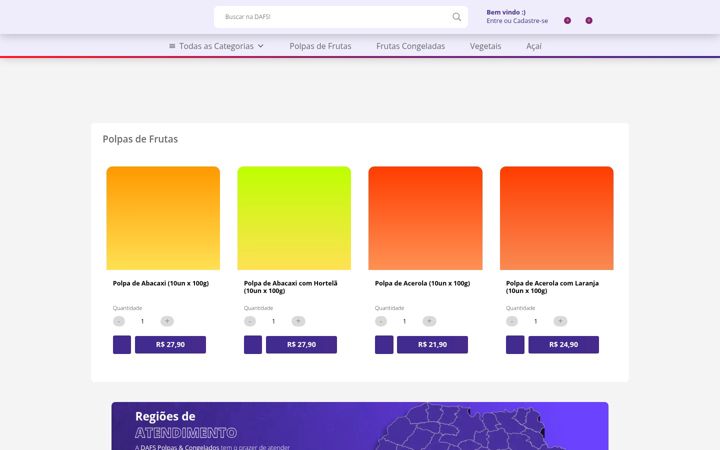The width and height of the screenshot is (720, 450).
Task: Click the square cart button for Abacaxi com Hortelã
Action: coord(253,345)
